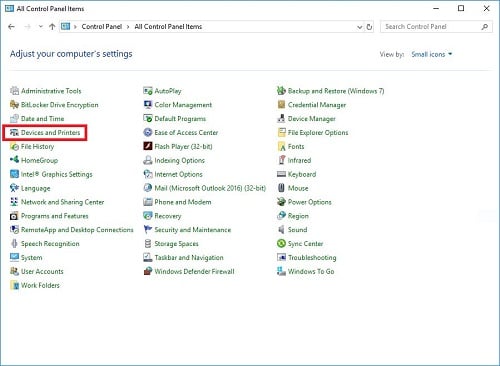Viewport: 500px width, 366px height.
Task: Open the Mouse link
Action: click(x=298, y=188)
